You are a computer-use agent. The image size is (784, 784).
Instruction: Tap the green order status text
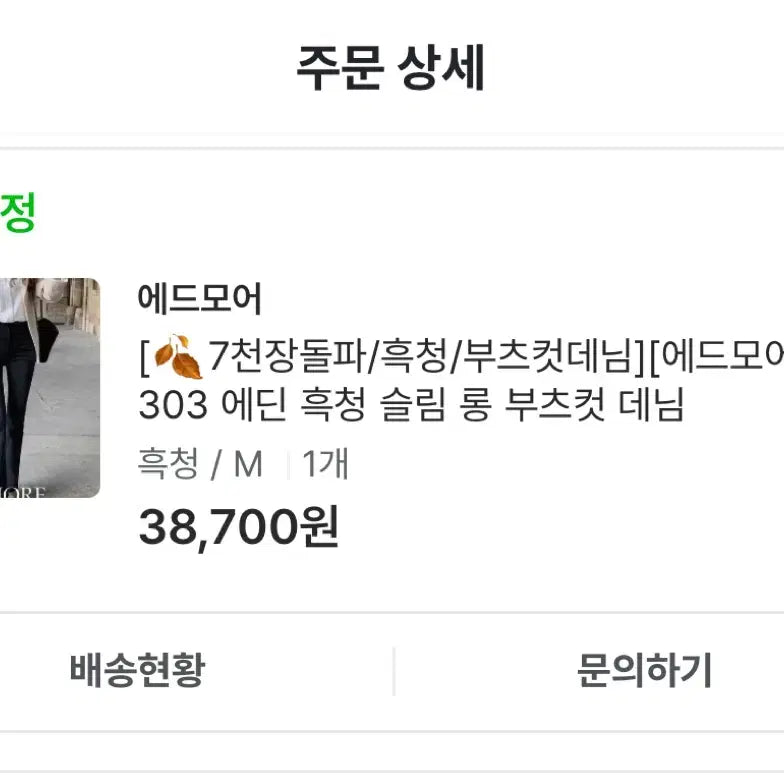point(18,212)
